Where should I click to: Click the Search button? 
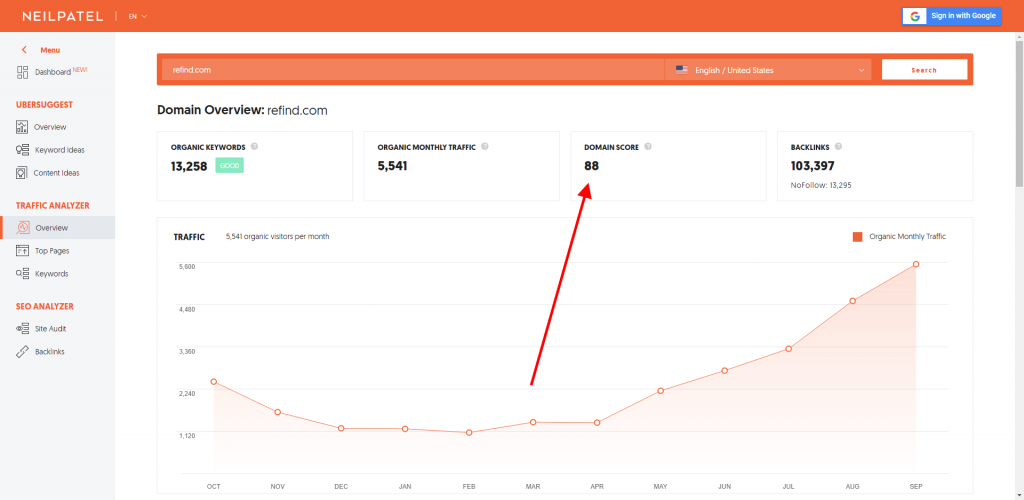tap(924, 70)
